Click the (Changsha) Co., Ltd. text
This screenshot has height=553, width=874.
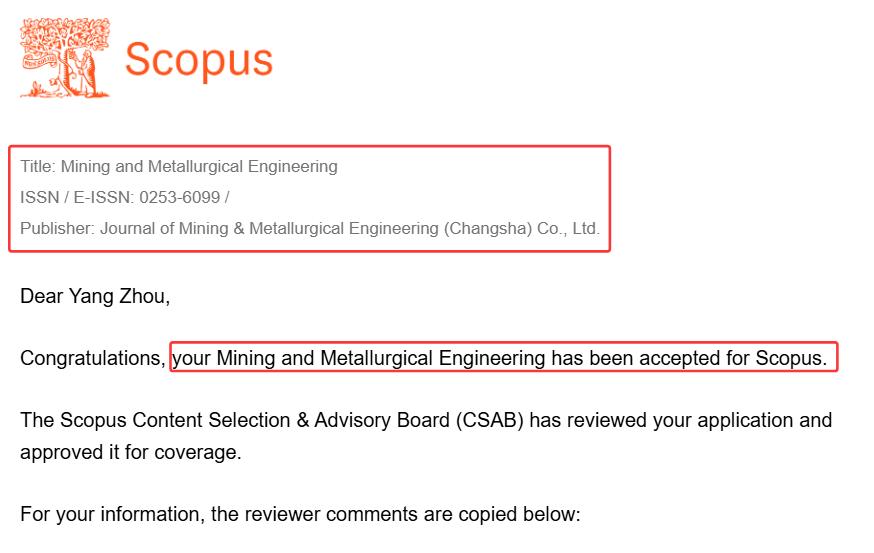[522, 228]
